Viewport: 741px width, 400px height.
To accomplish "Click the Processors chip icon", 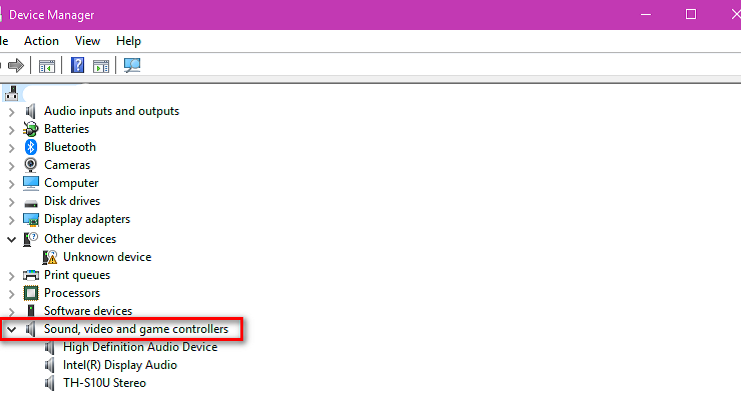I will [31, 293].
